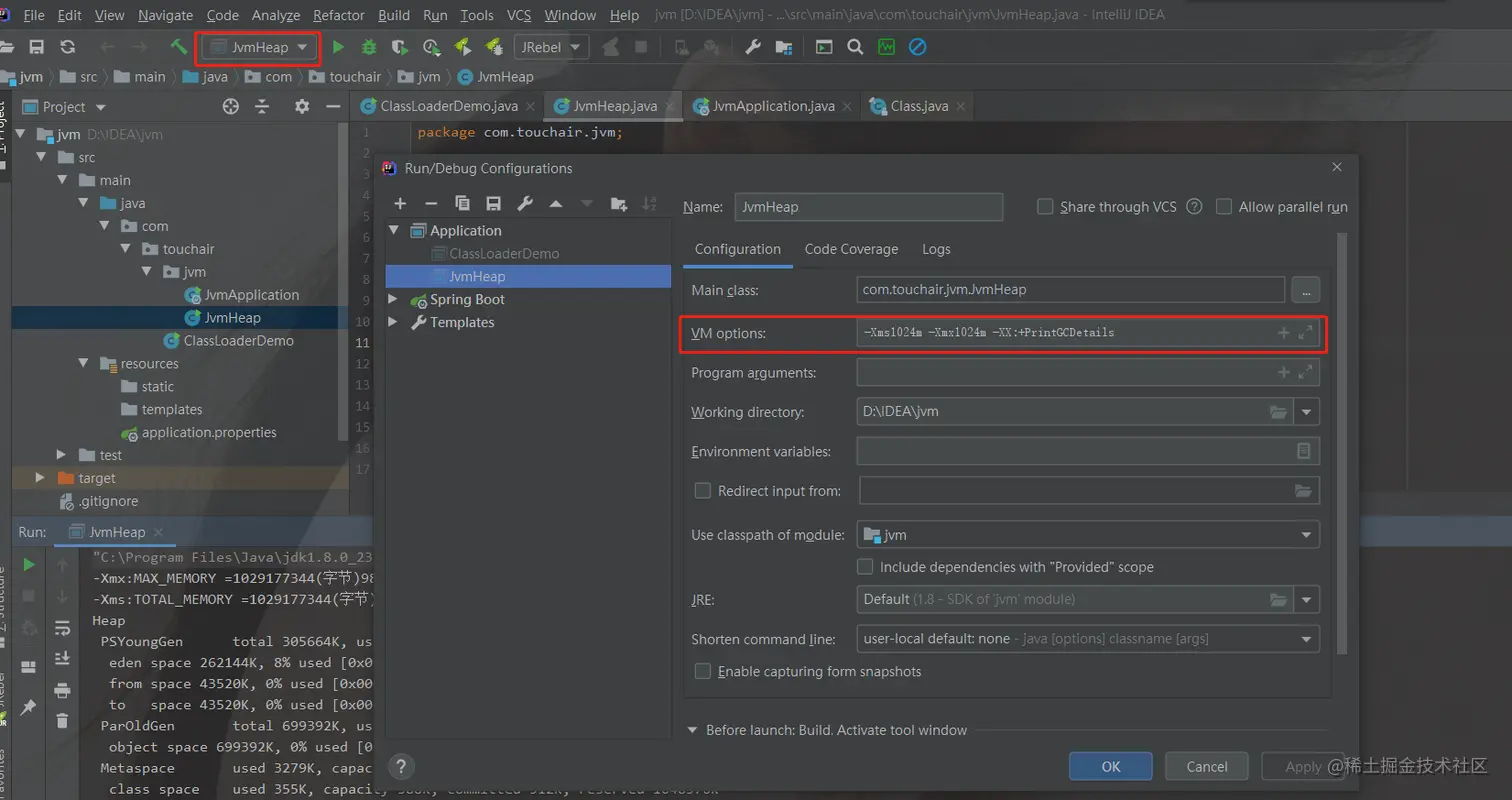Run JvmHeap with the green Run icon
This screenshot has height=800, width=1512.
point(338,47)
